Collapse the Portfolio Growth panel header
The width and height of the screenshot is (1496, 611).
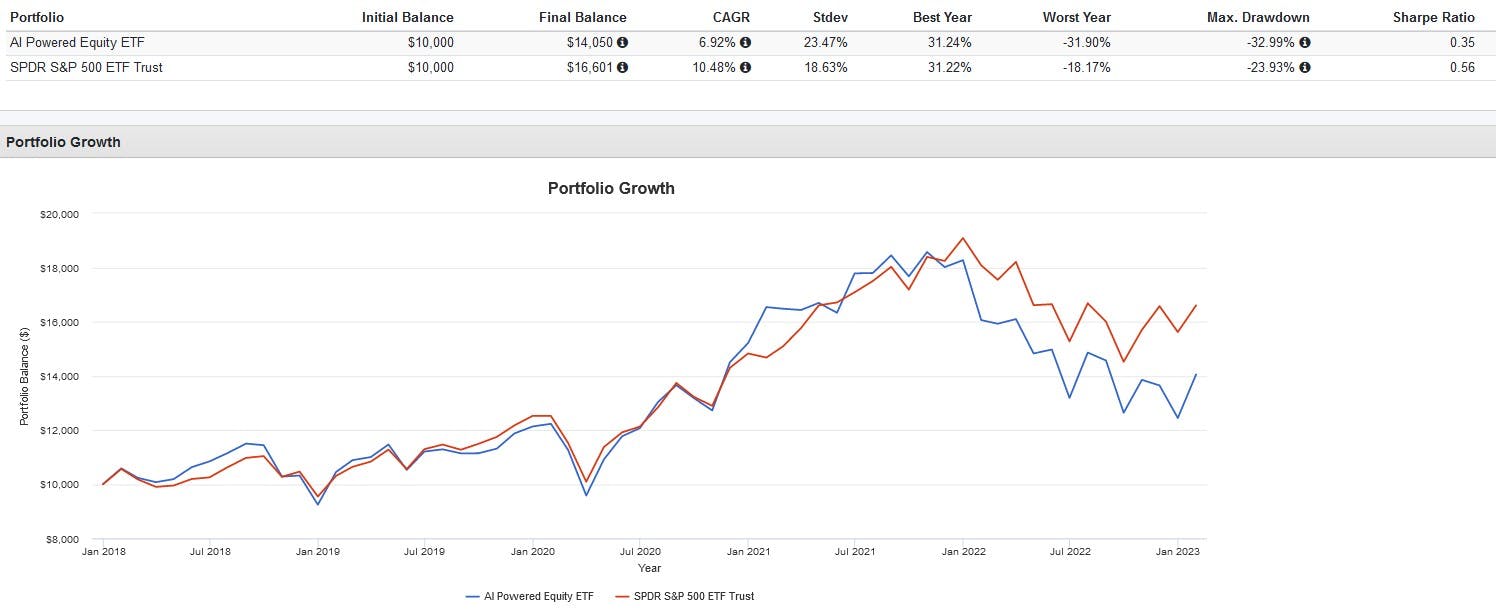63,142
